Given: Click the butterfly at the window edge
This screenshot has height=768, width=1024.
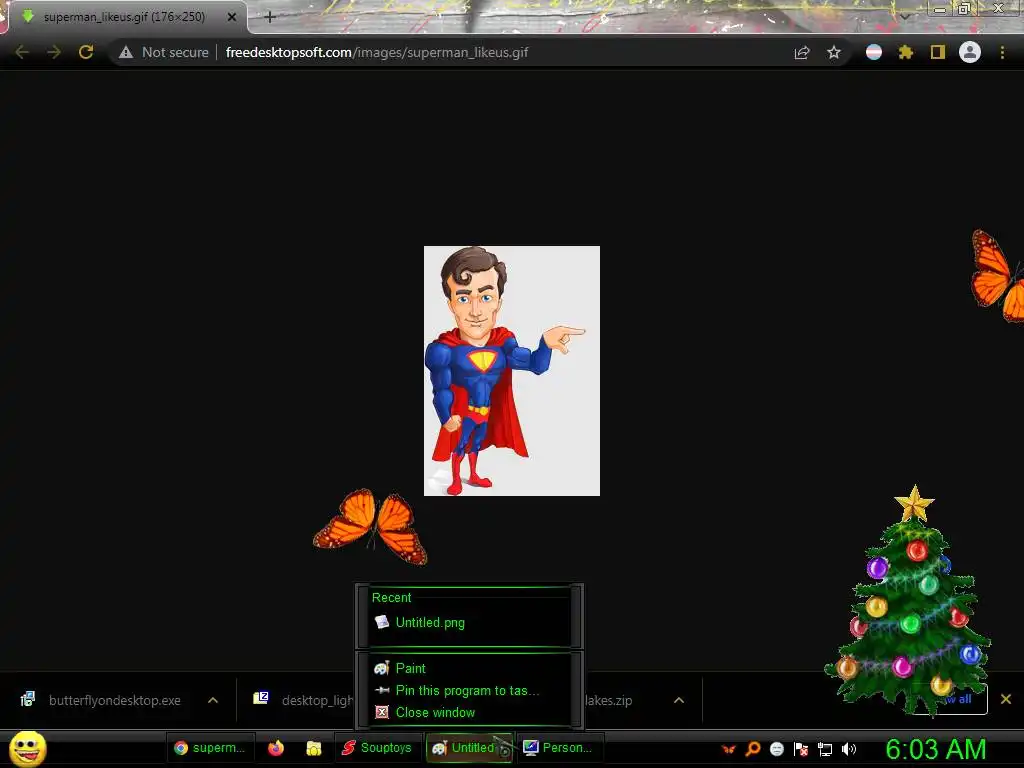Looking at the screenshot, I should 998,276.
